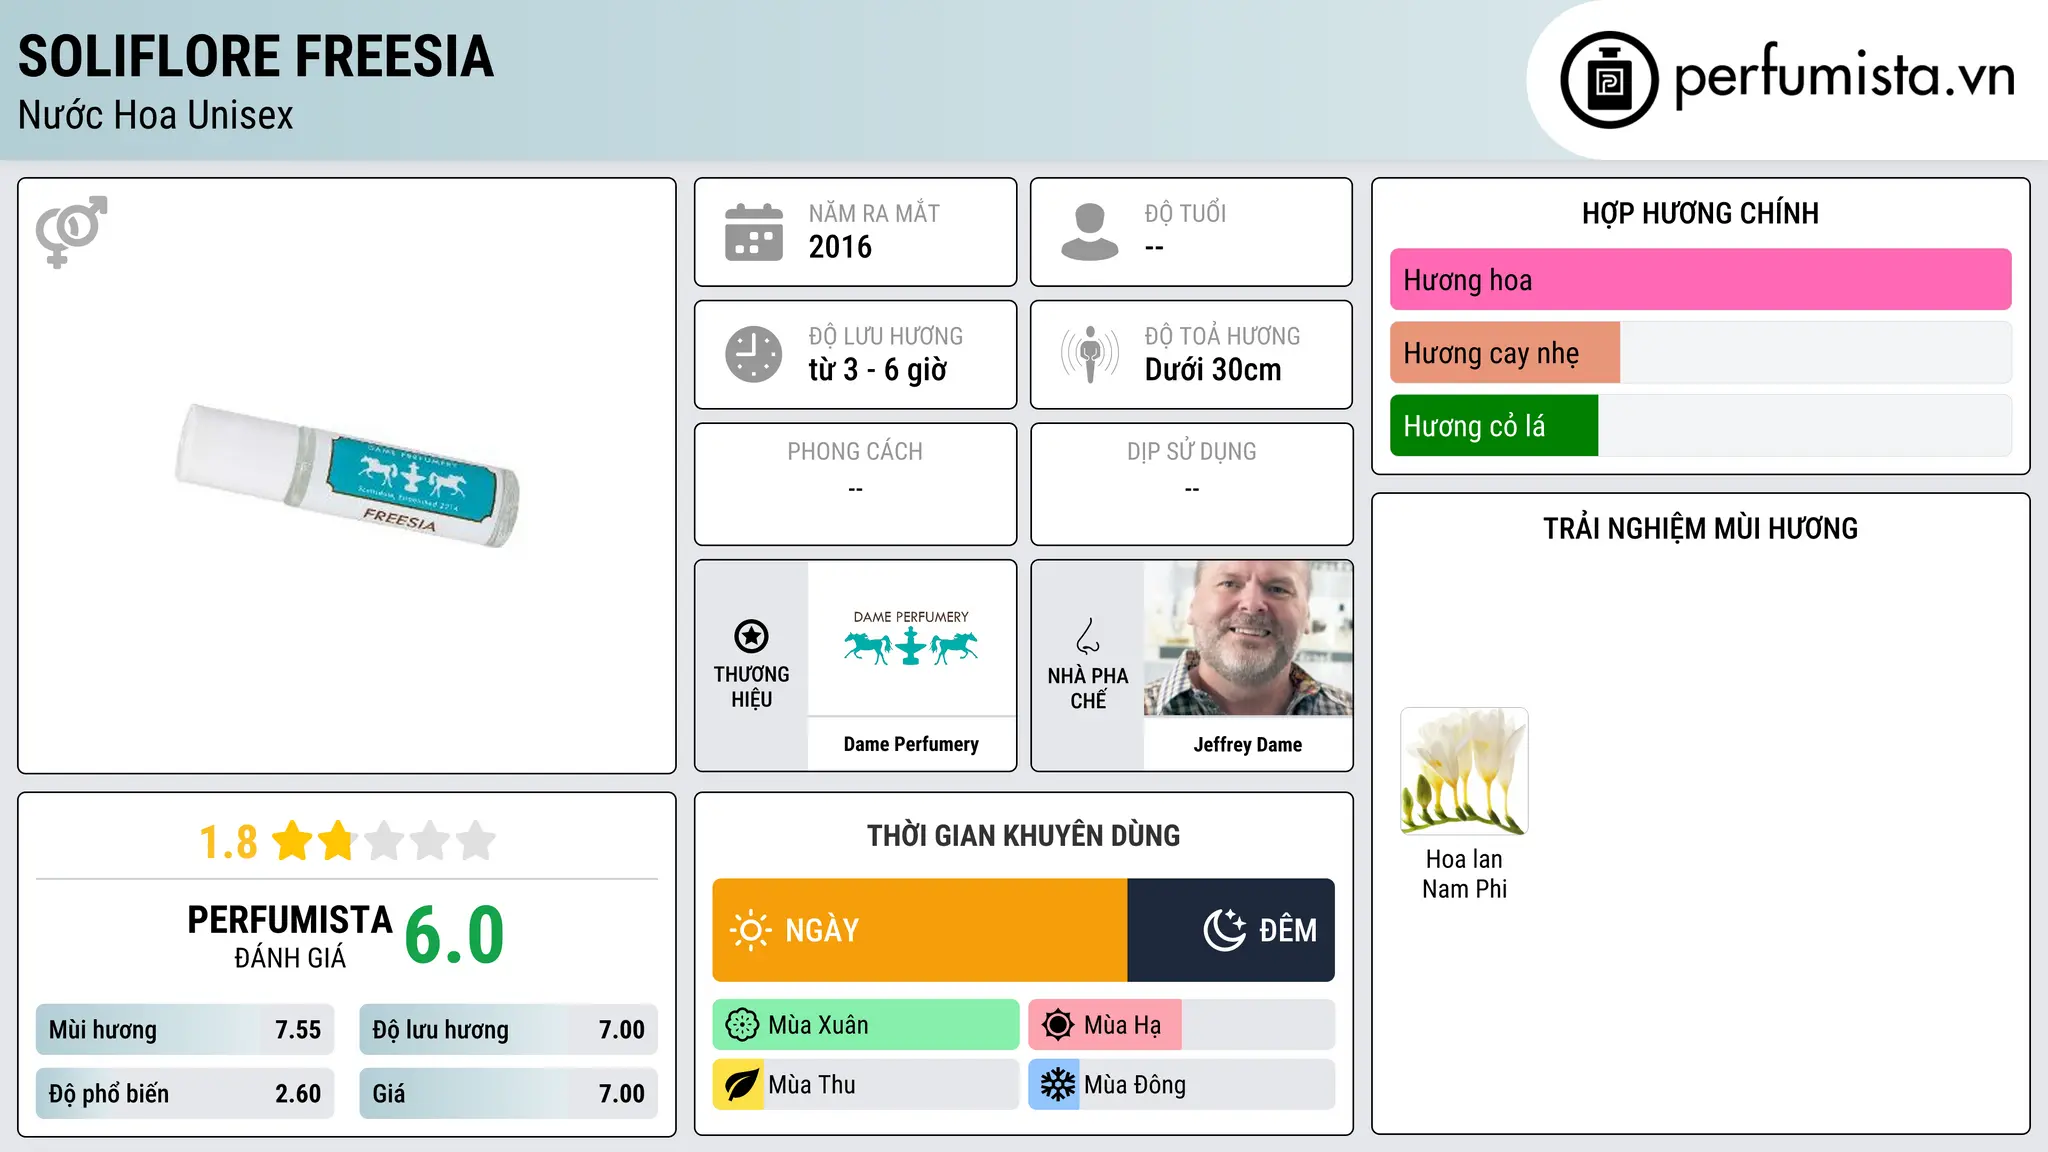Click the longevity value từ 3 - 6 giờ
Screen dimensions: 2048x1152
878,370
